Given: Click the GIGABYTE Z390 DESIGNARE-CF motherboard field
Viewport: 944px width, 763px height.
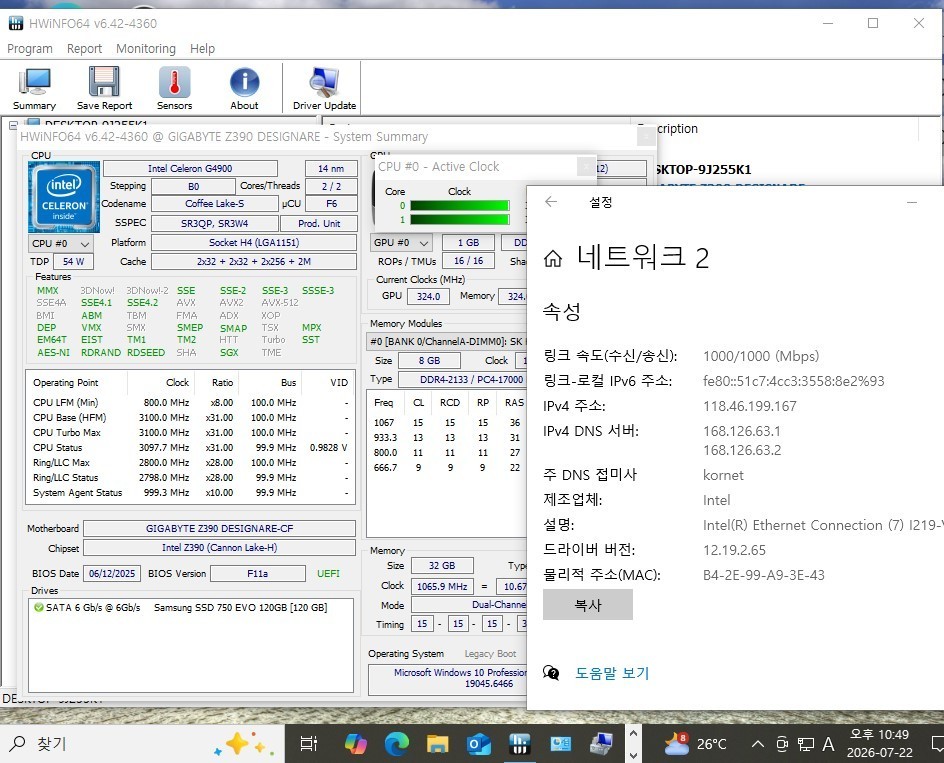Looking at the screenshot, I should coord(219,529).
